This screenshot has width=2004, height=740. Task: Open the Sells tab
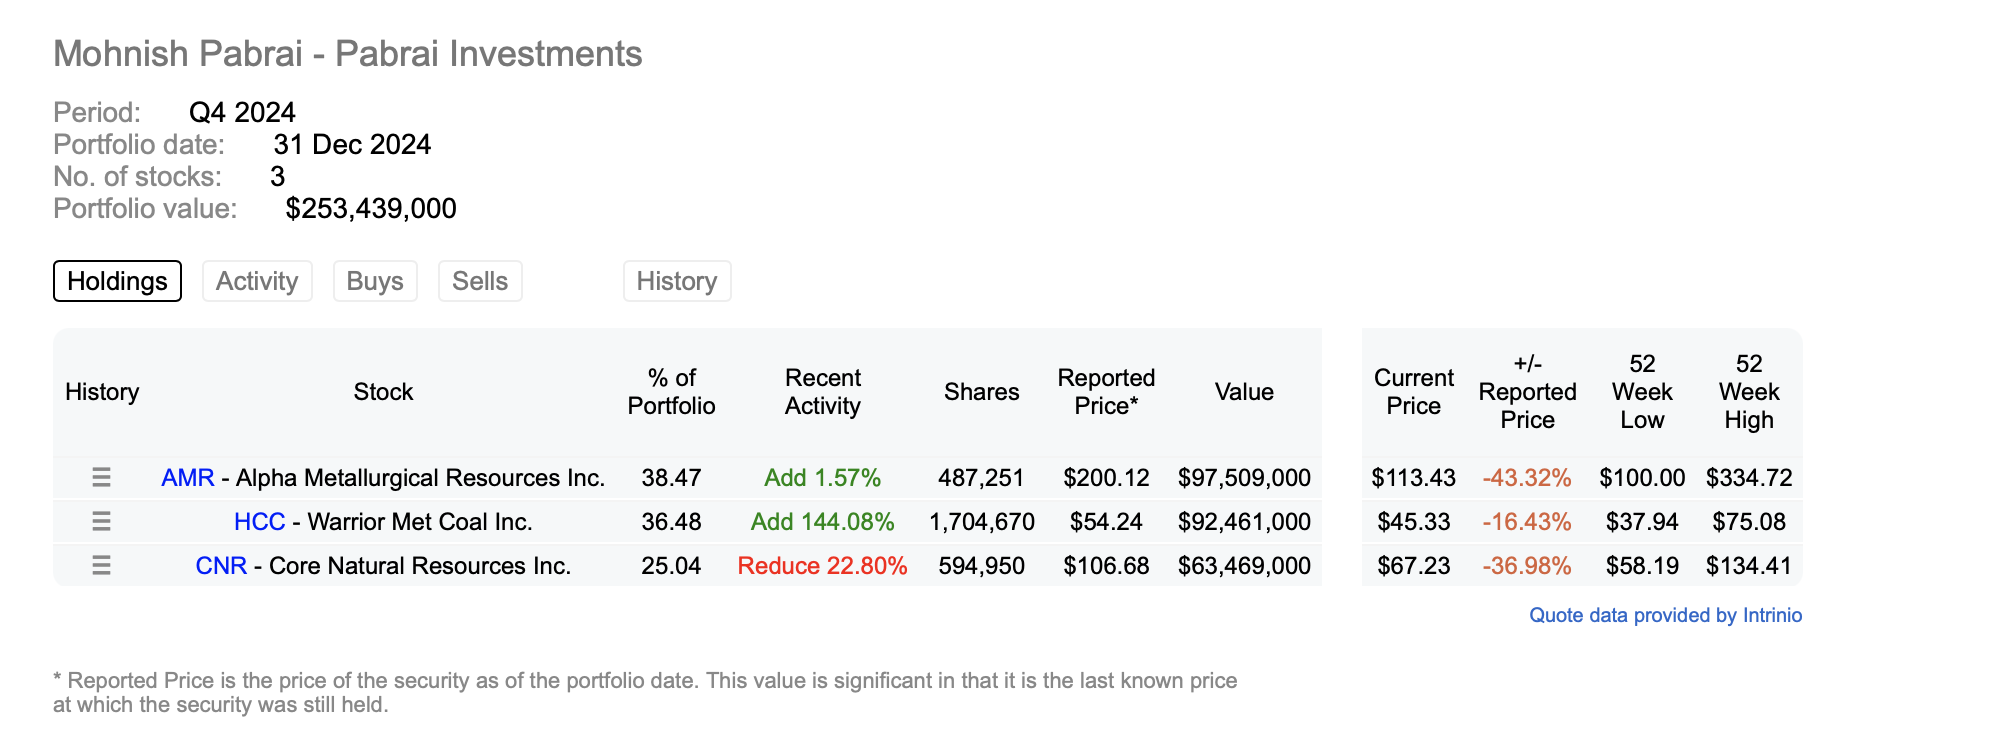coord(480,281)
